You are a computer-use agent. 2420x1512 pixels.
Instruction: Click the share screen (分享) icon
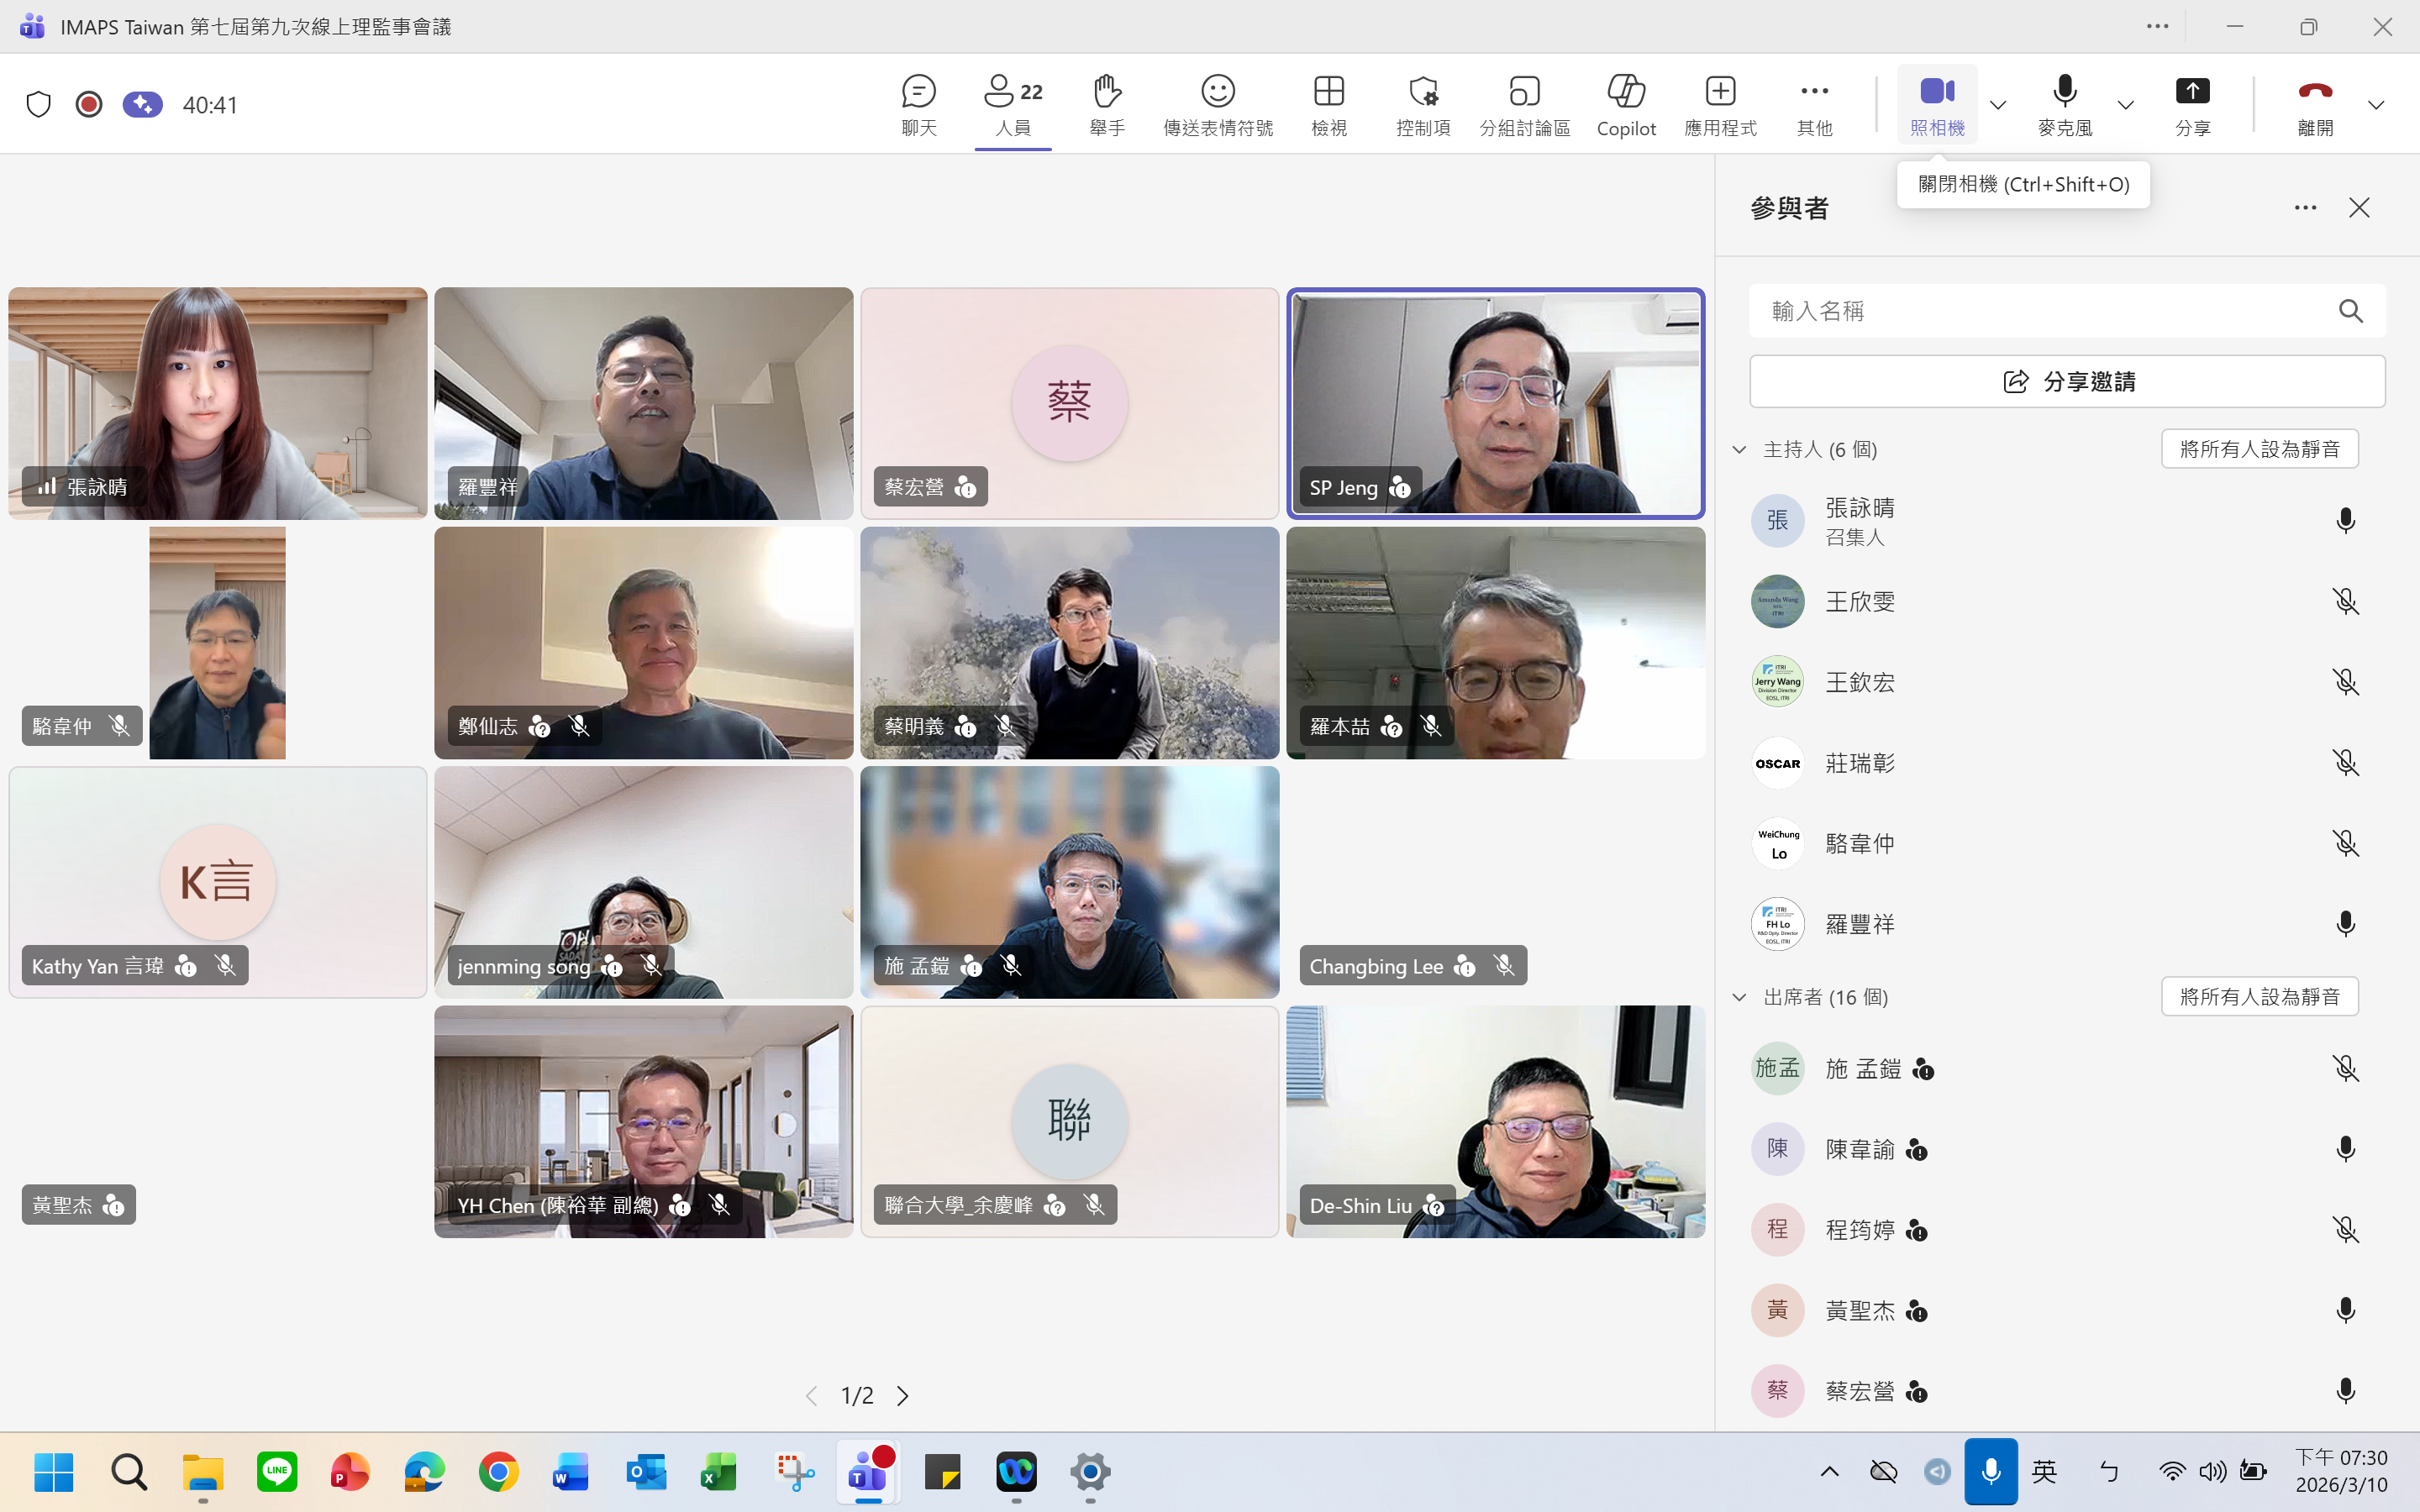(x=2192, y=104)
